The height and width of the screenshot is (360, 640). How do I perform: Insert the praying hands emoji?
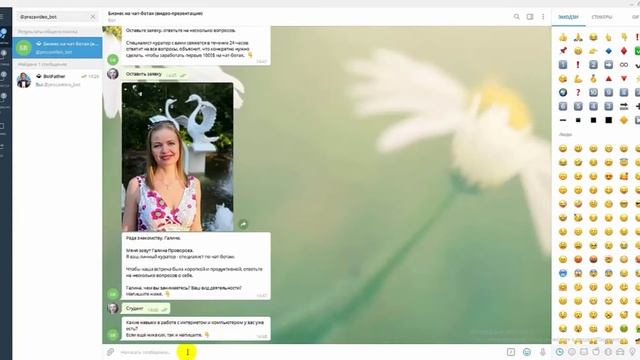578,37
